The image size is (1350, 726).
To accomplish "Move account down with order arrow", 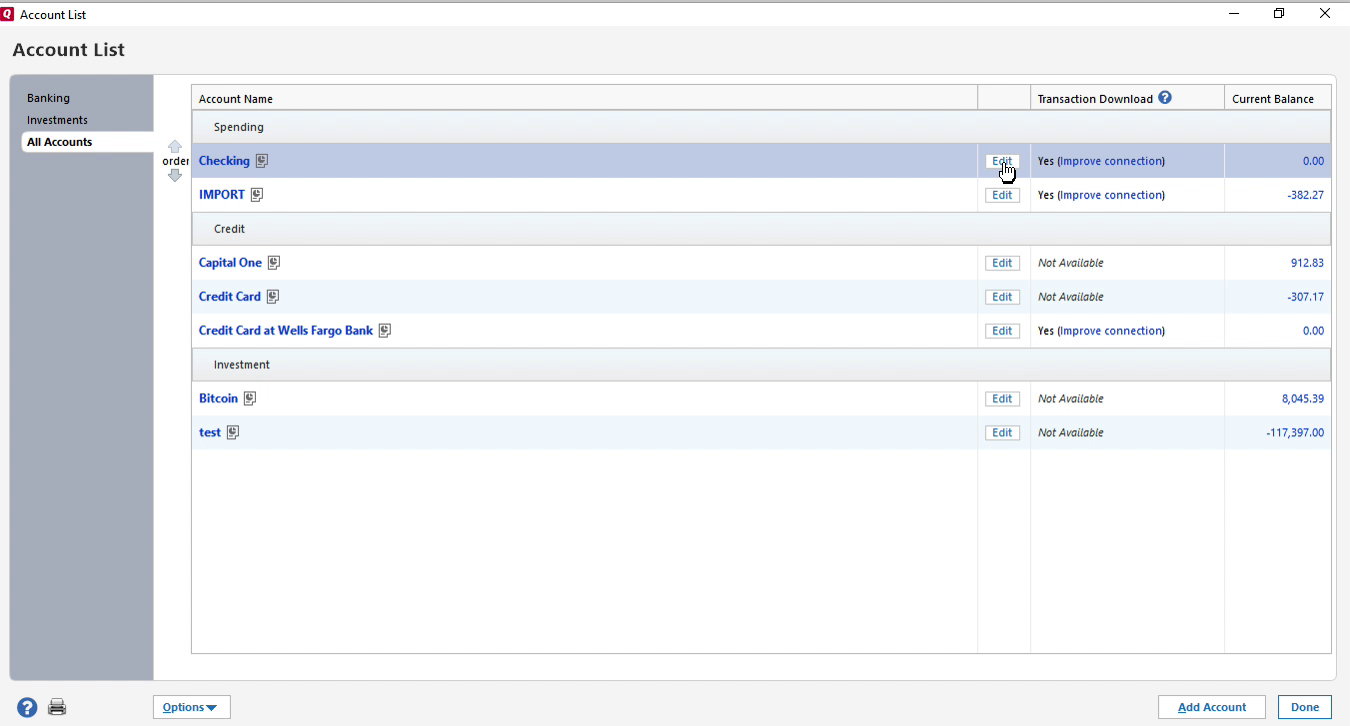I will tap(175, 176).
